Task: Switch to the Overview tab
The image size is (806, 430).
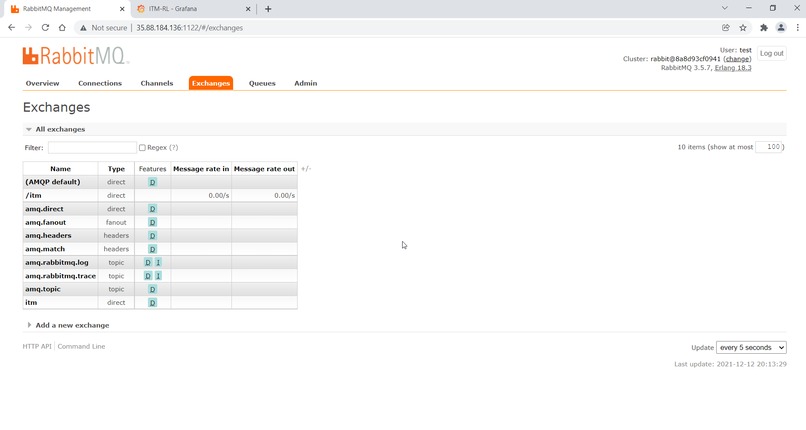Action: pyautogui.click(x=42, y=83)
